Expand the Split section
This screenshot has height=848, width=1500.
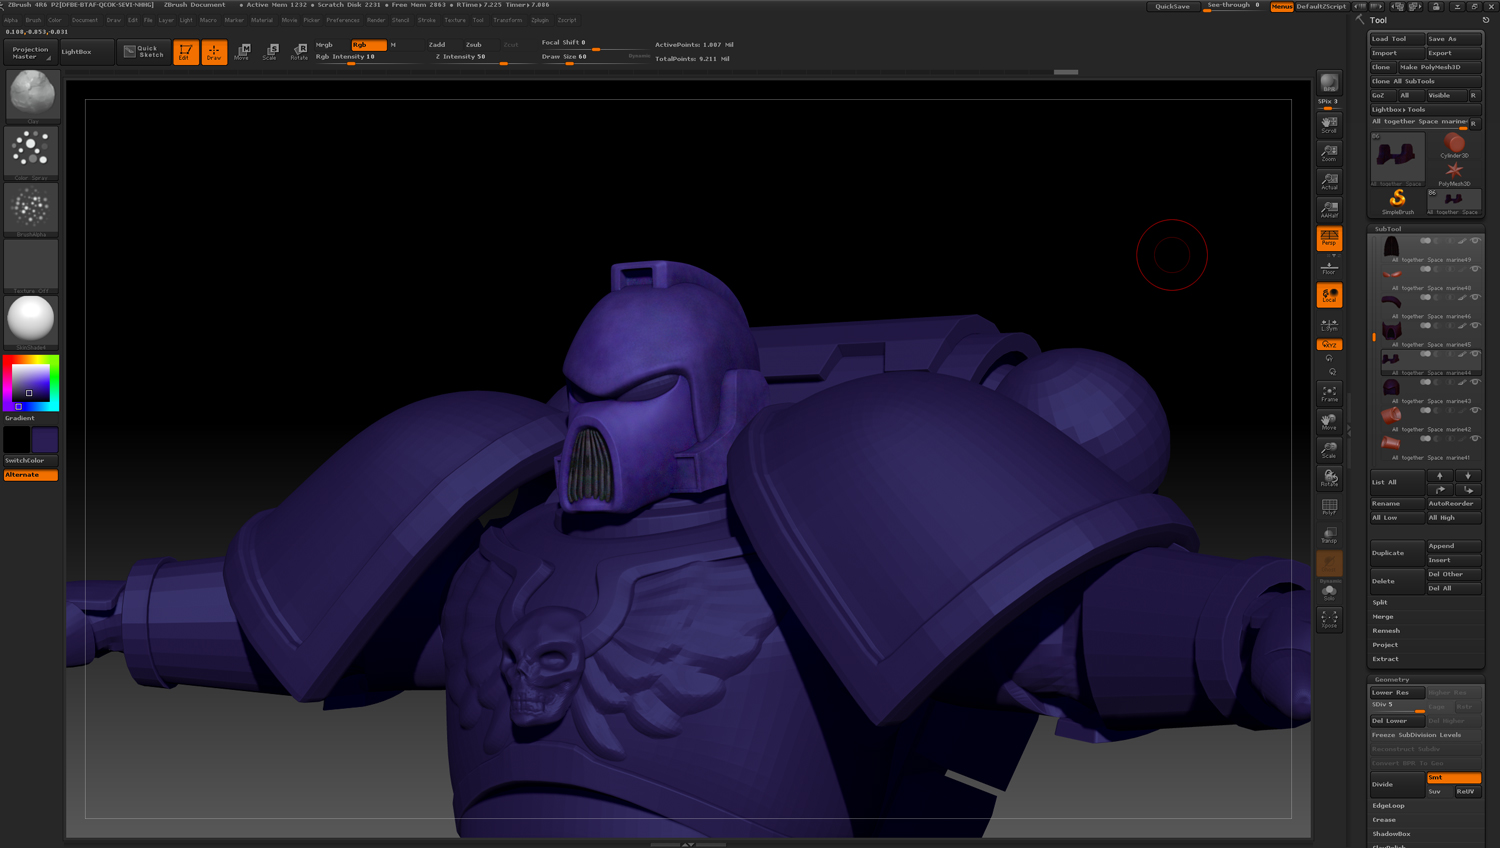(1380, 602)
